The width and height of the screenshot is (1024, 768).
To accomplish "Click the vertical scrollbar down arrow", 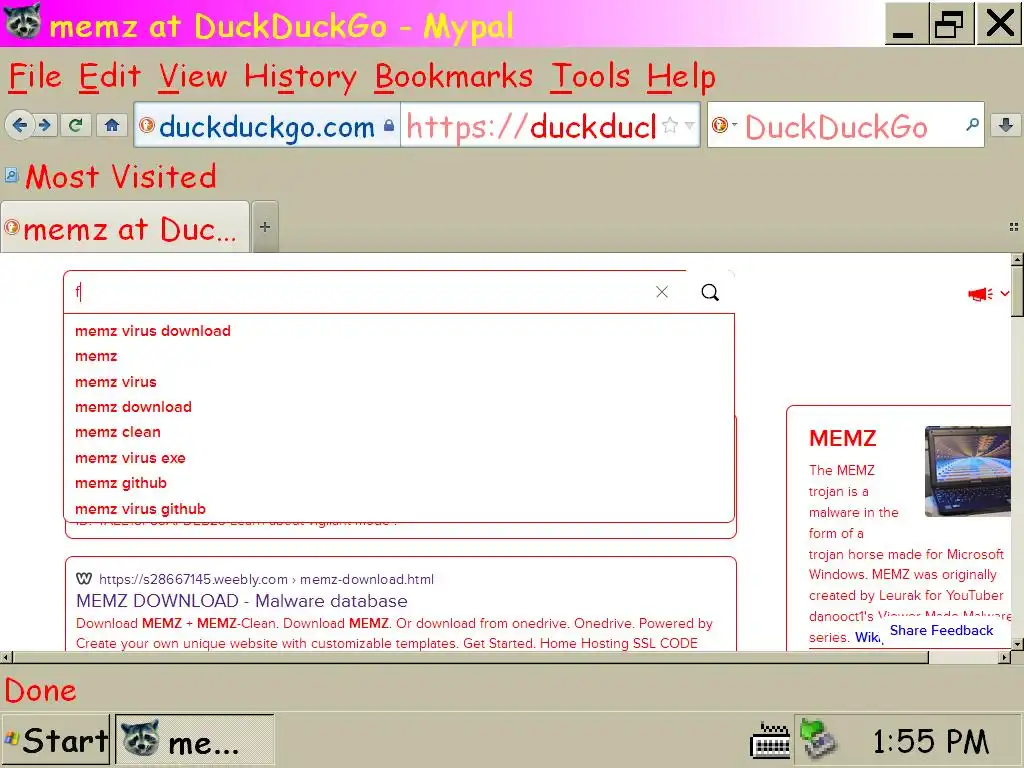I will [1017, 643].
